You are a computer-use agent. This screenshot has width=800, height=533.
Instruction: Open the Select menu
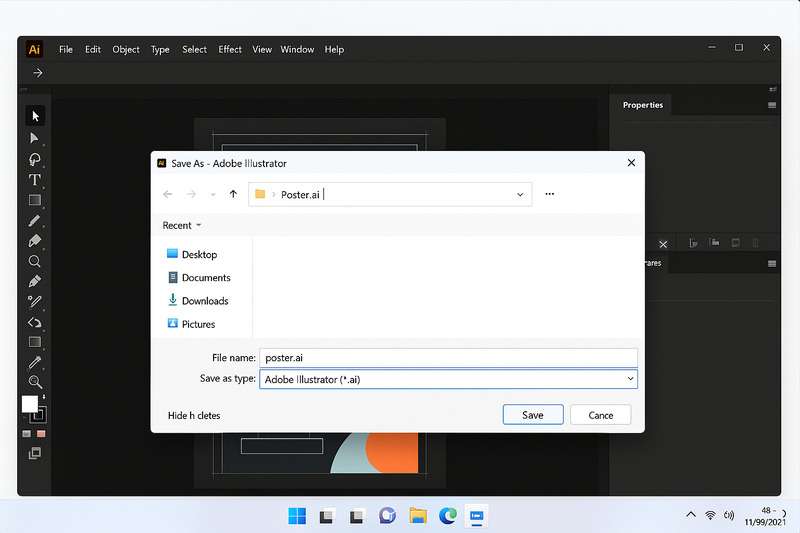pos(194,49)
